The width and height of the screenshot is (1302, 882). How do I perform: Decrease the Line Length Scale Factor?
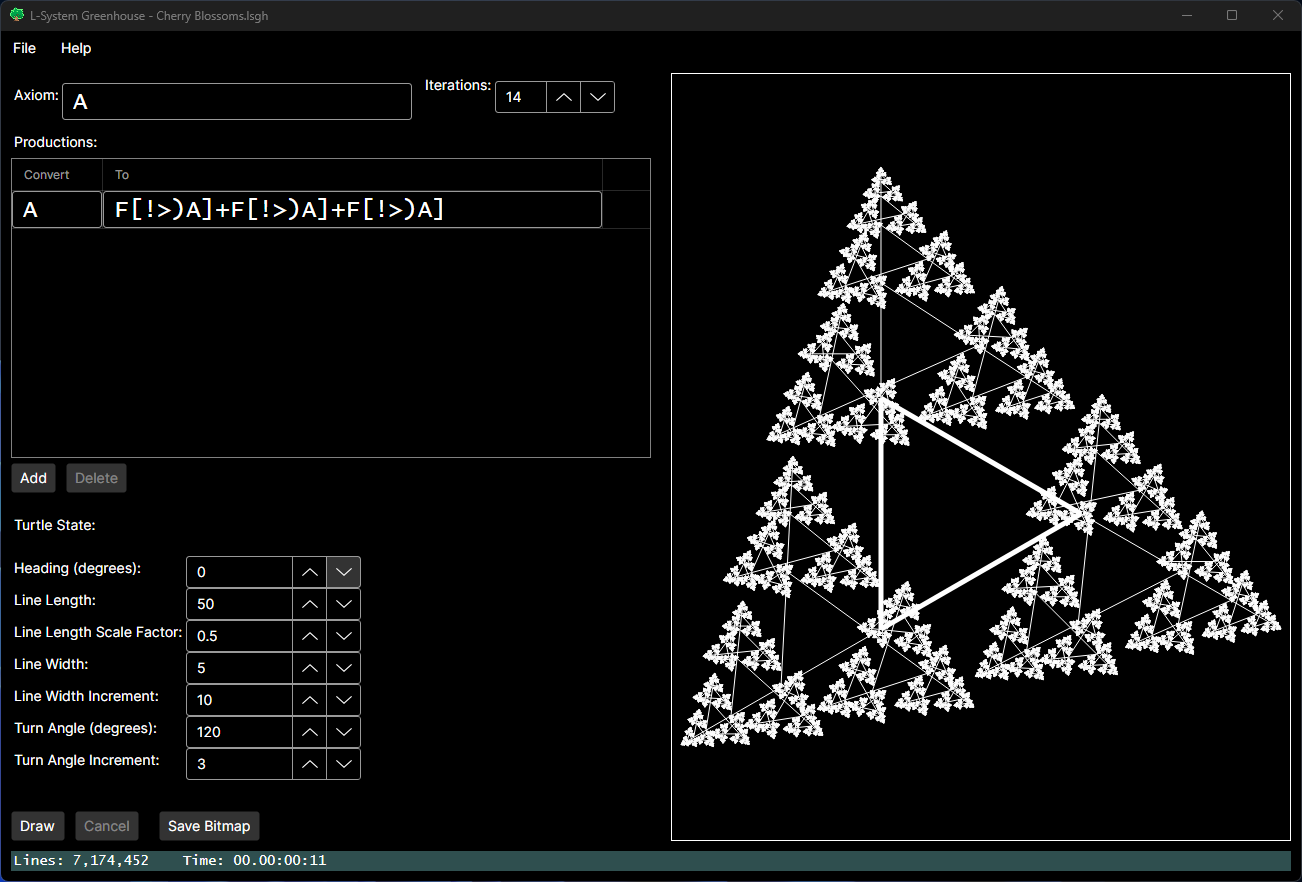click(x=344, y=636)
